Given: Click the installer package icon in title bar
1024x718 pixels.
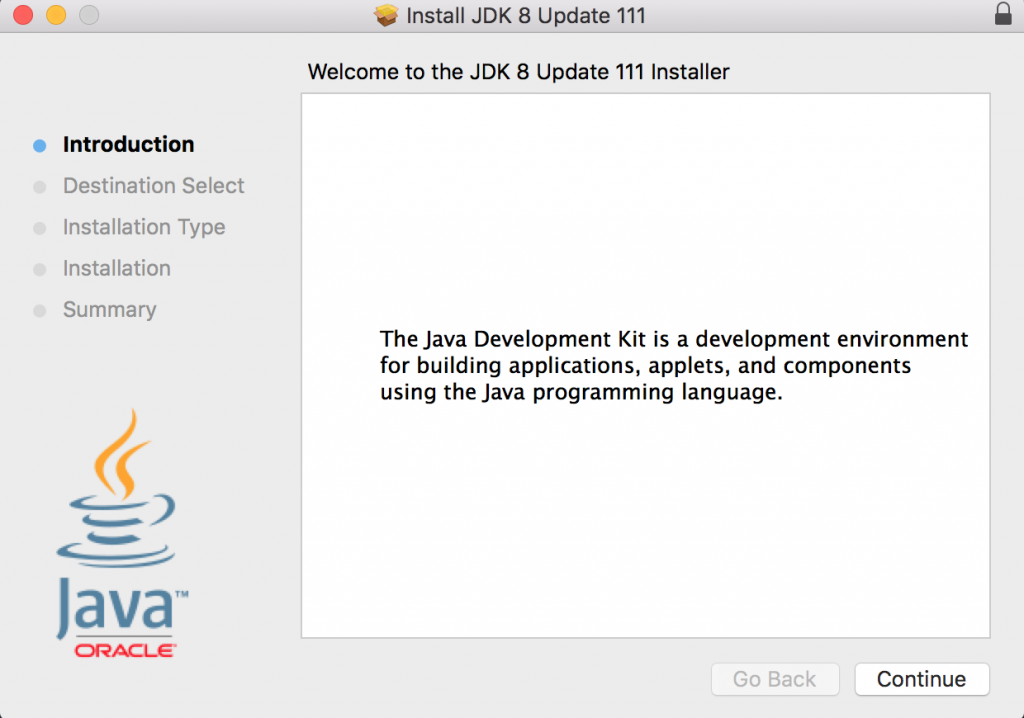Looking at the screenshot, I should (x=385, y=15).
